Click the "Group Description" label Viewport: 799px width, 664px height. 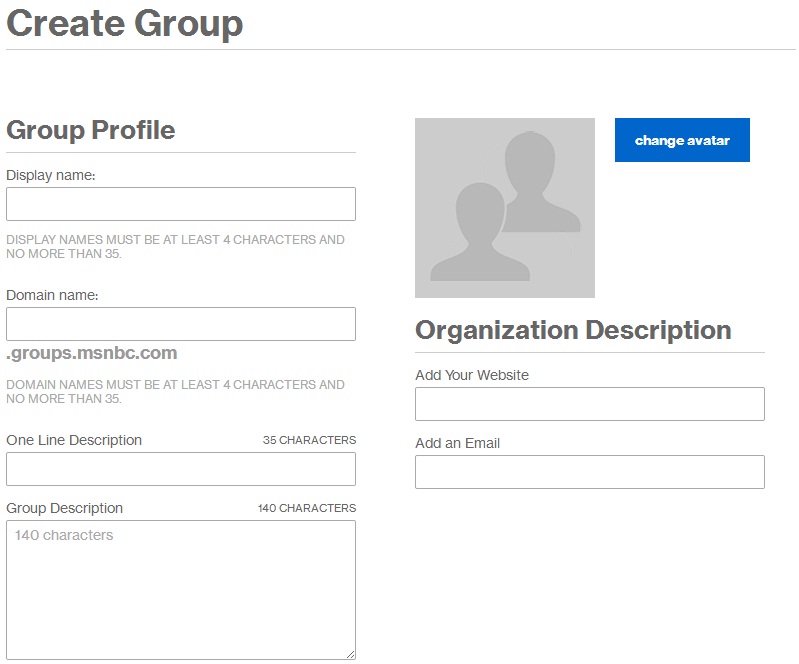pos(65,508)
